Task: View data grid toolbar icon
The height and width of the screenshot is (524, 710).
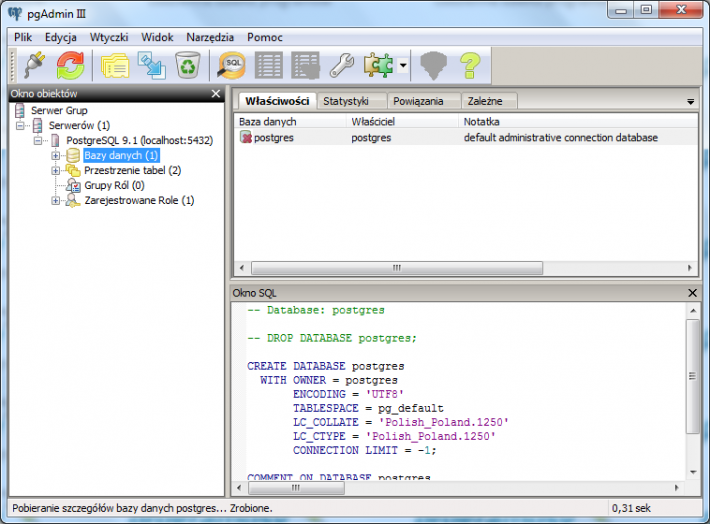Action: click(x=269, y=66)
